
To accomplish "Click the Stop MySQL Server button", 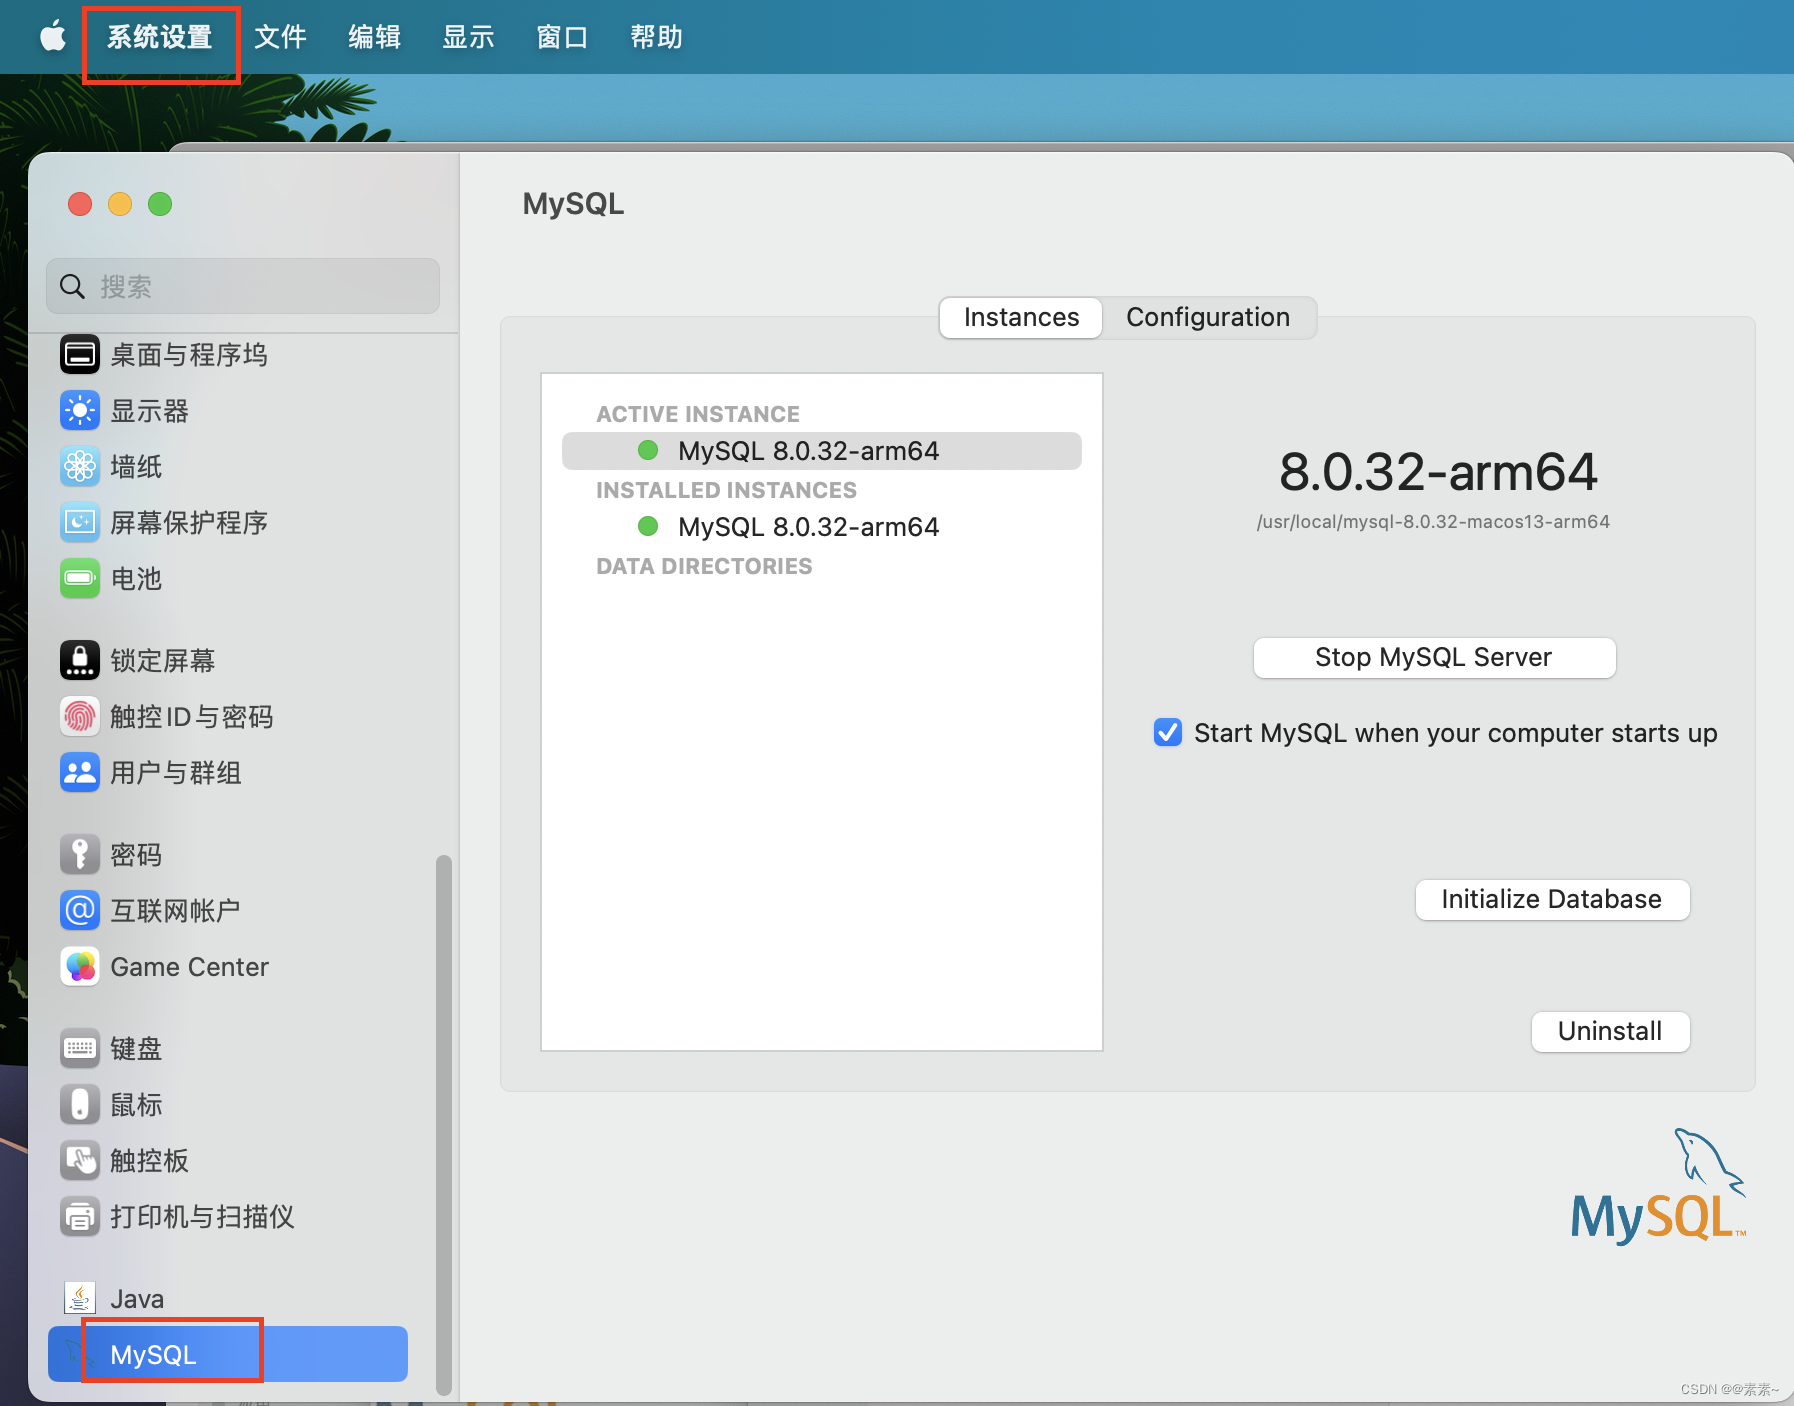I will [x=1434, y=657].
